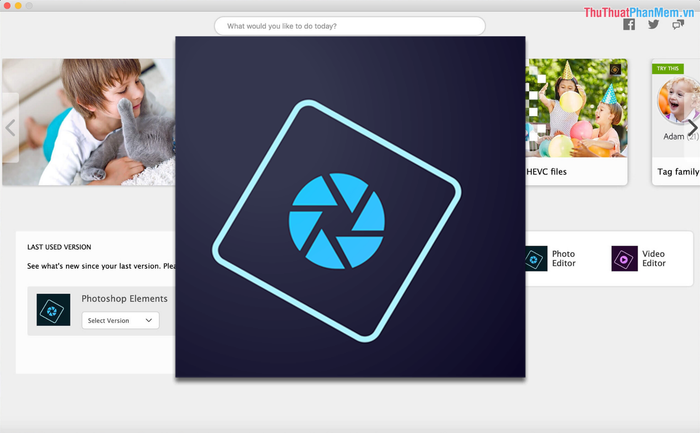Screen dimensions: 700x433
Task: Click the TRY THIS green badge
Action: [x=667, y=68]
